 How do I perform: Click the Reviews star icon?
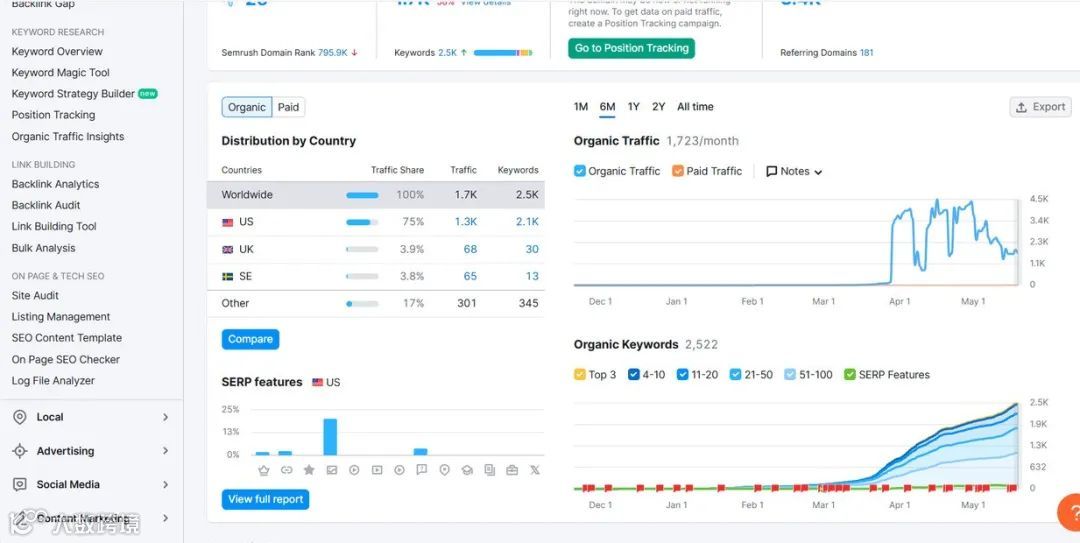point(309,470)
